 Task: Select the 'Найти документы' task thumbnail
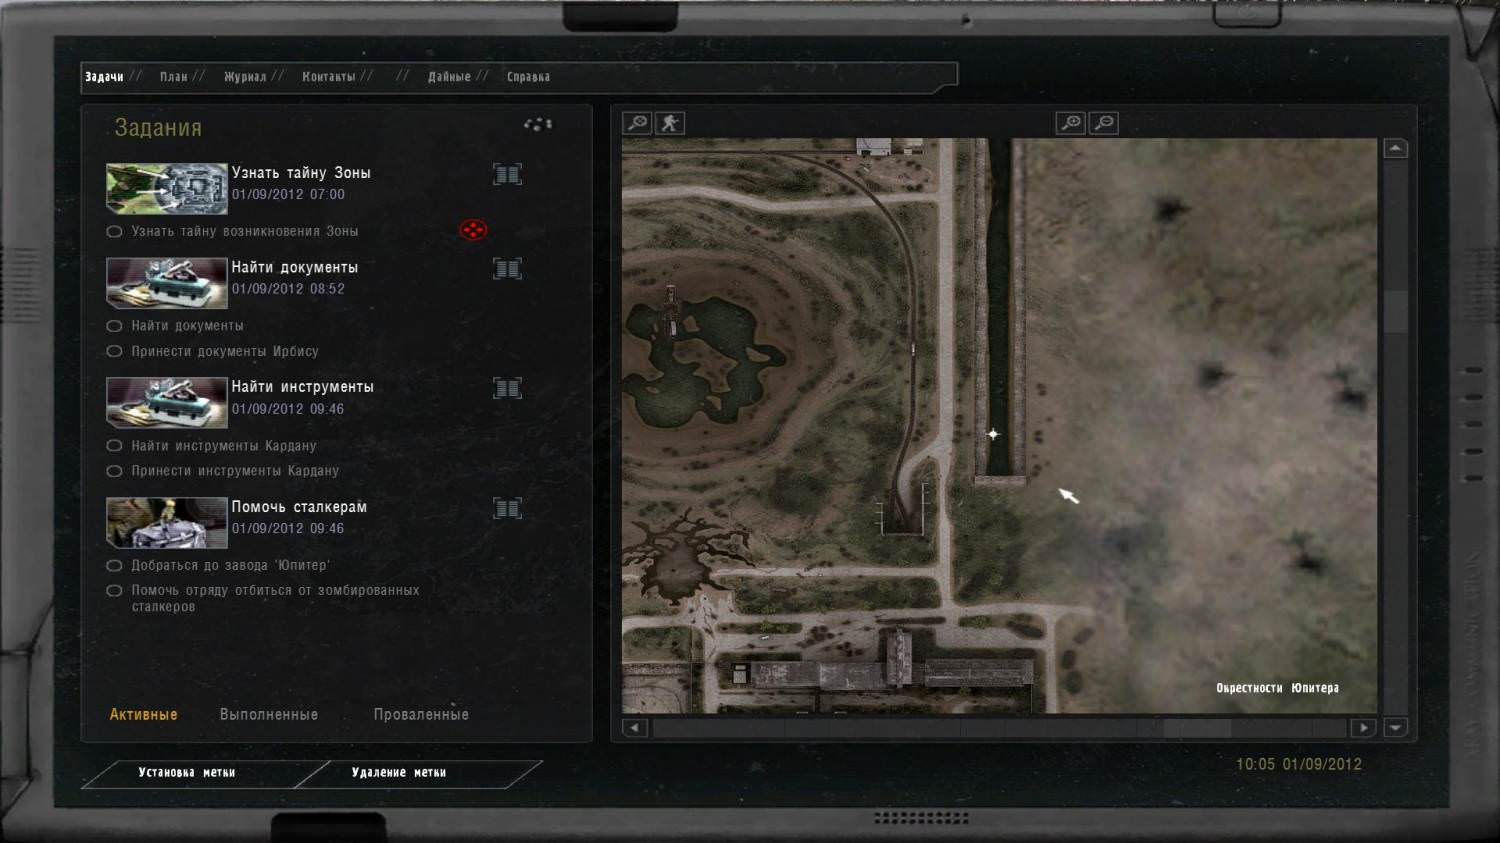point(167,283)
